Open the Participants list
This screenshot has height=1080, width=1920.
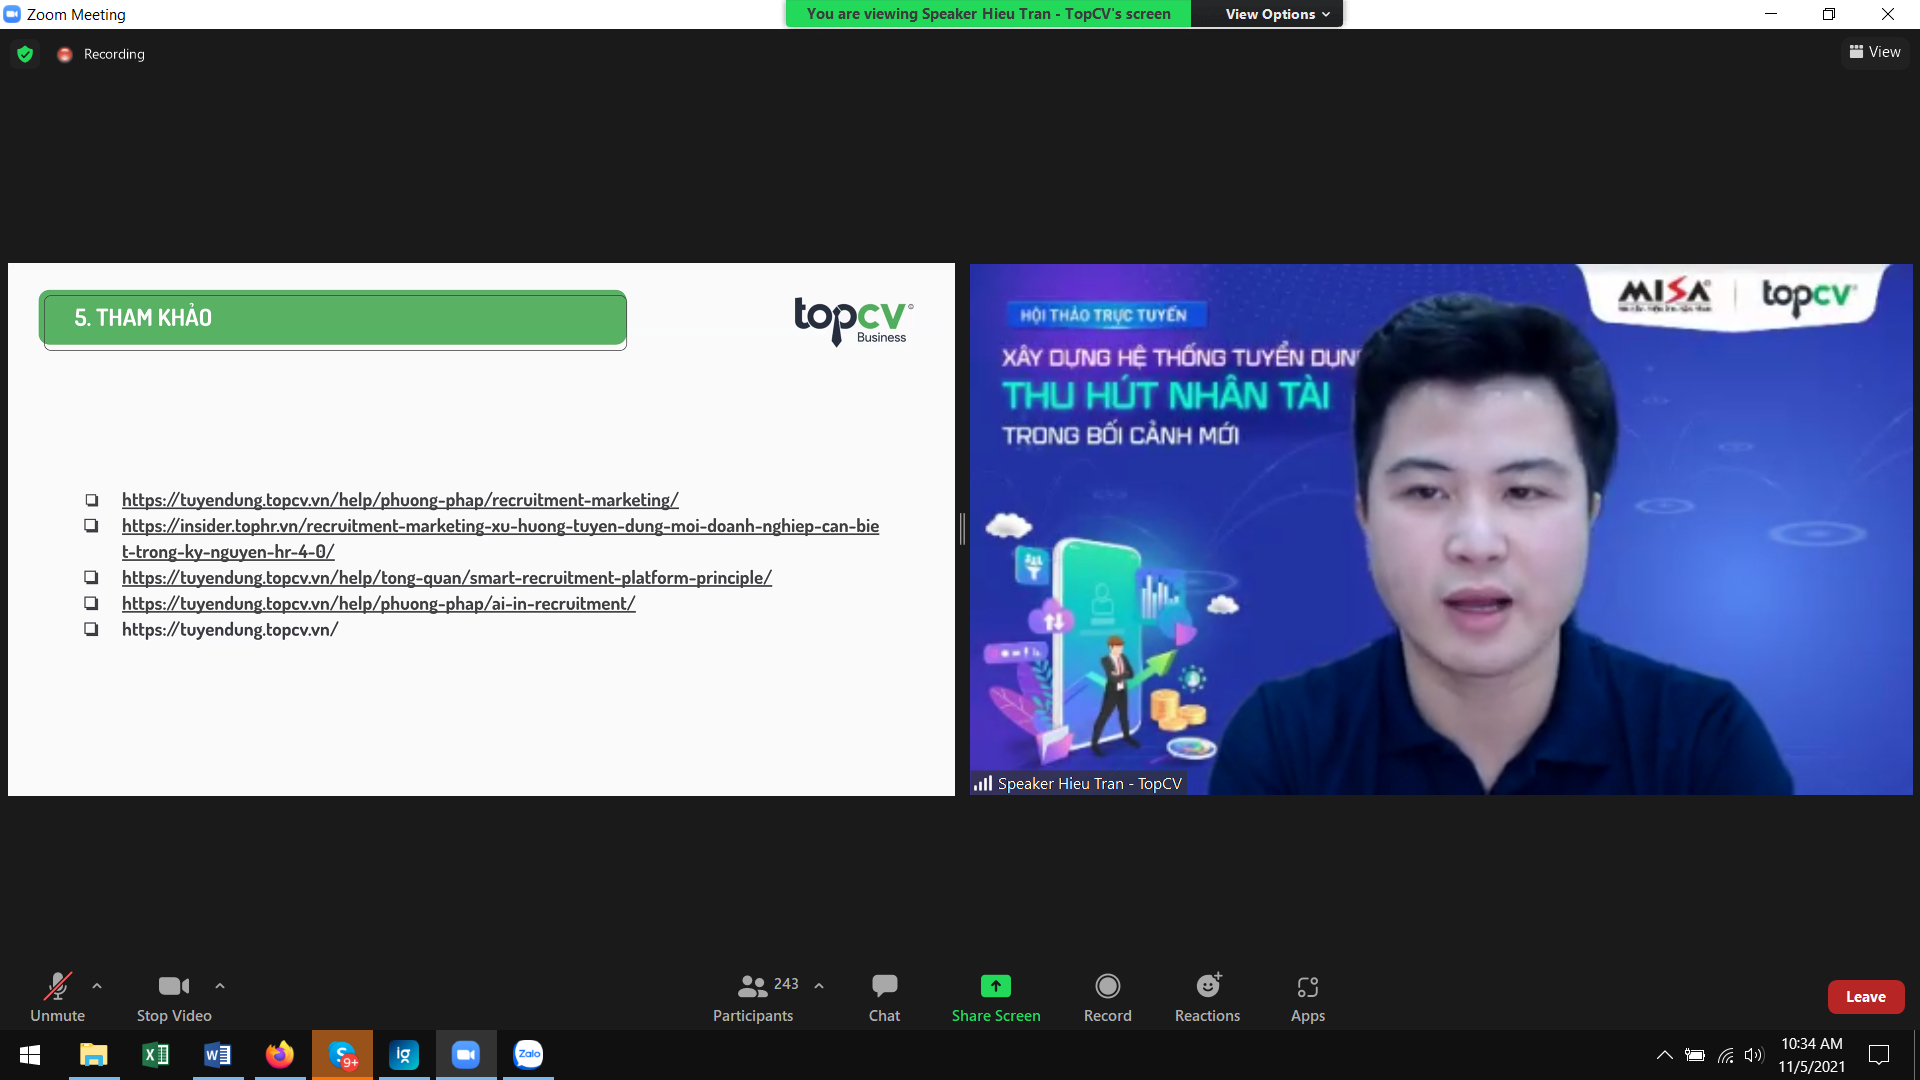point(752,987)
